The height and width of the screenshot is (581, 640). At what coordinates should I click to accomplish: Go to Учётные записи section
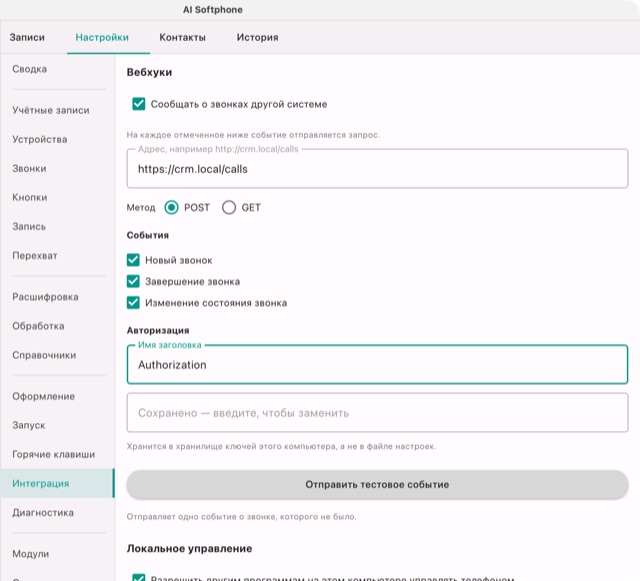pyautogui.click(x=57, y=110)
